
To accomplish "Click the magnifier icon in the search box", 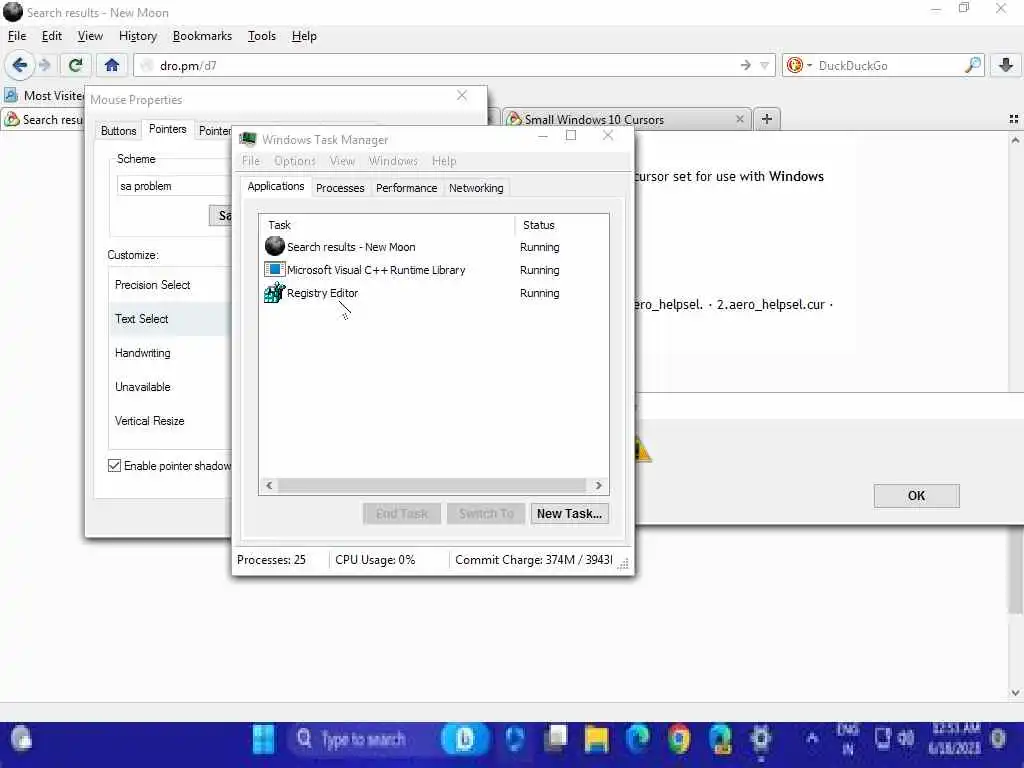I will [x=972, y=65].
